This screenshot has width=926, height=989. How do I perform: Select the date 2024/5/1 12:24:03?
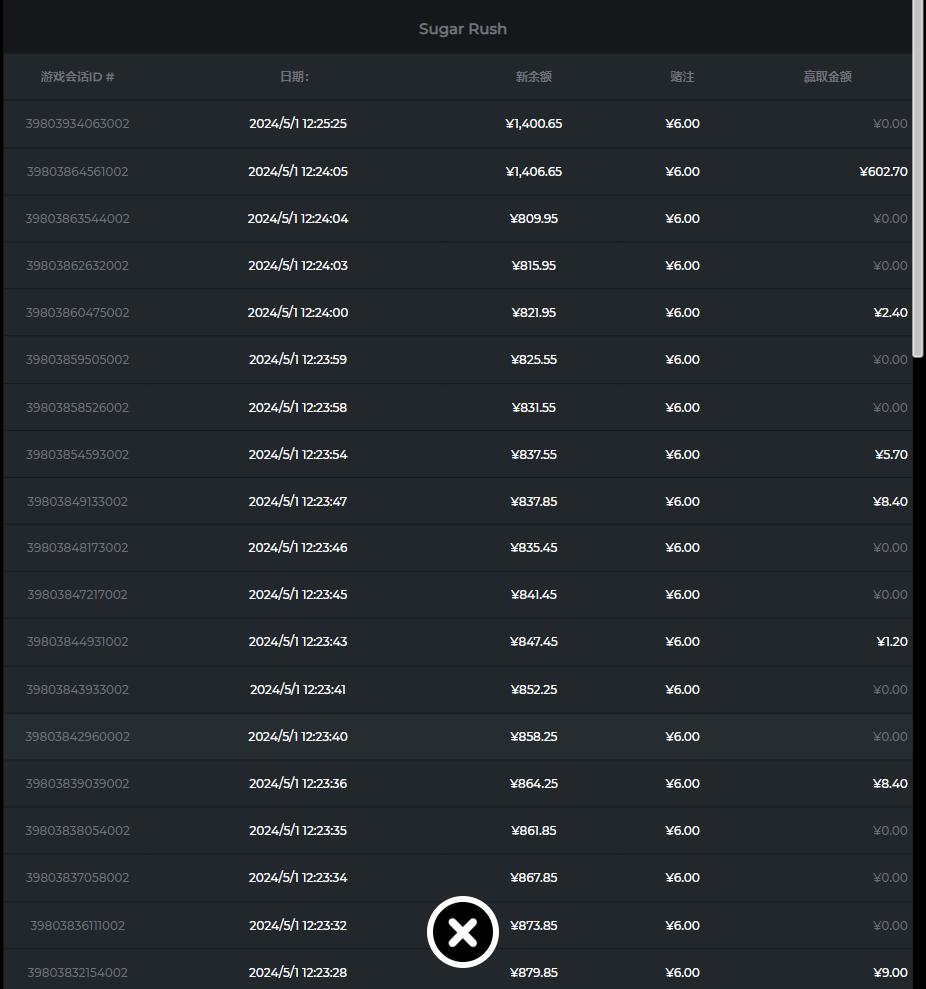click(x=298, y=266)
